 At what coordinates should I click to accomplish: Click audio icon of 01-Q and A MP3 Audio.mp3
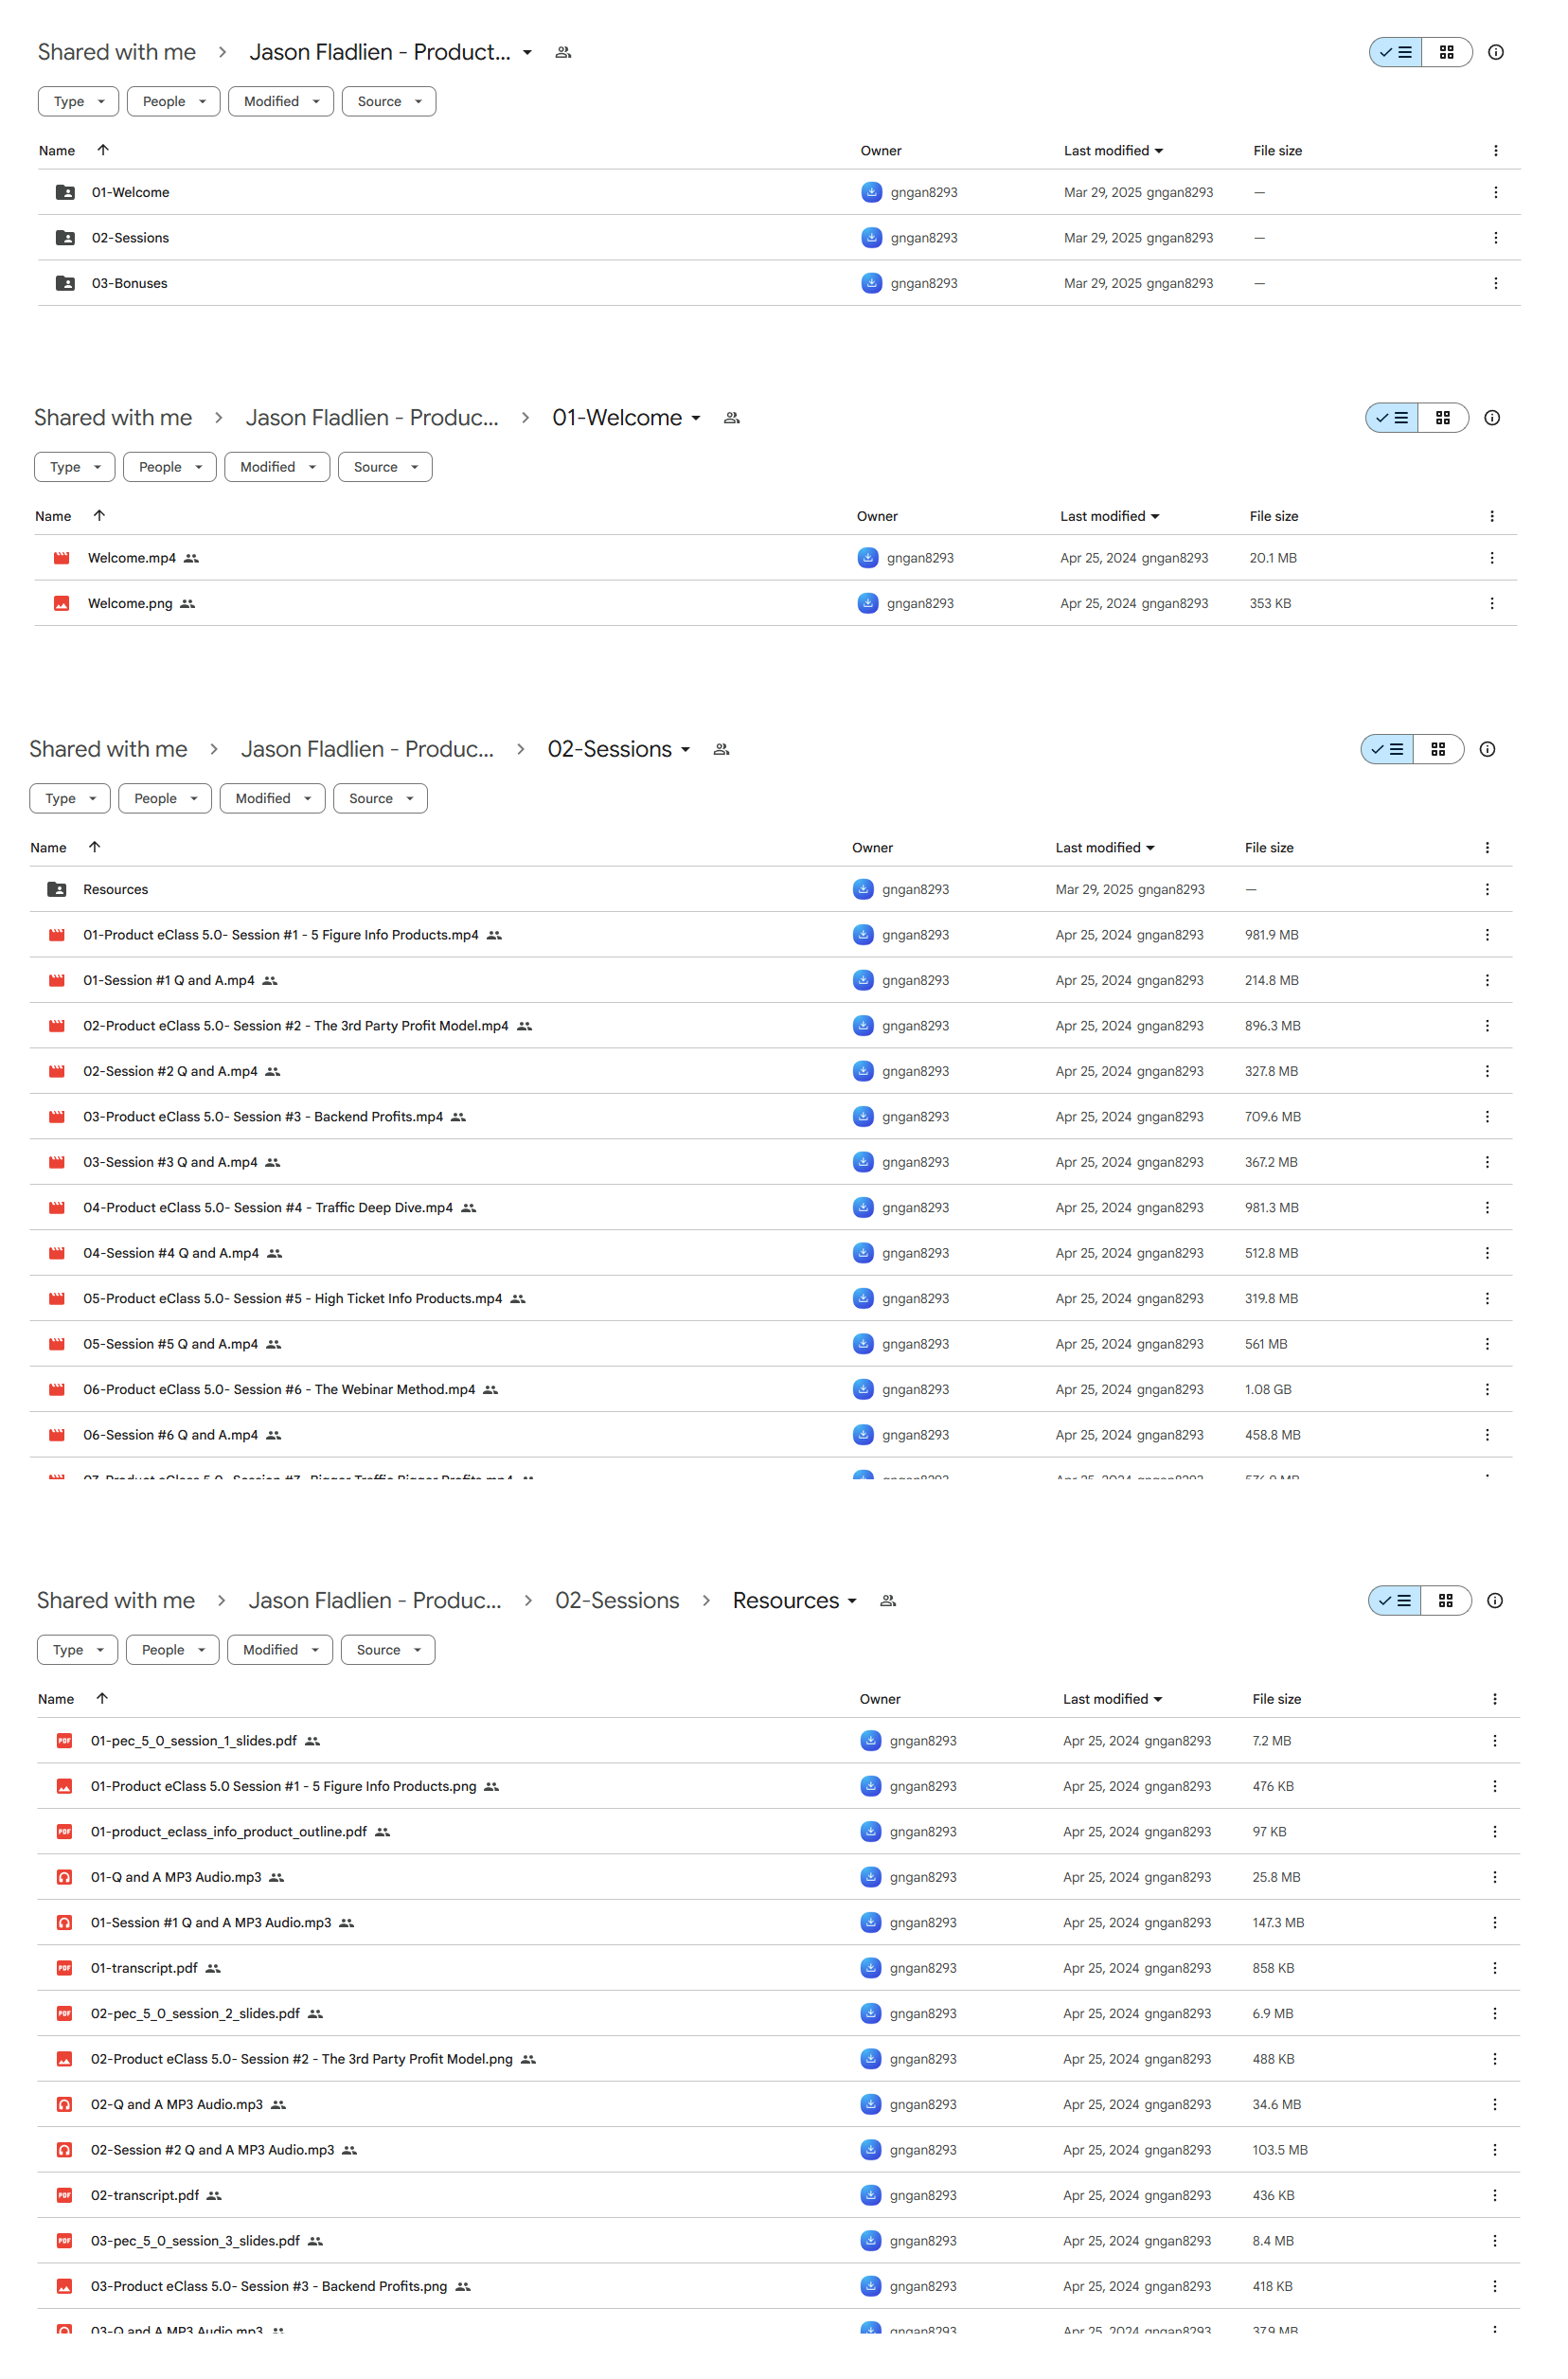coord(65,1877)
